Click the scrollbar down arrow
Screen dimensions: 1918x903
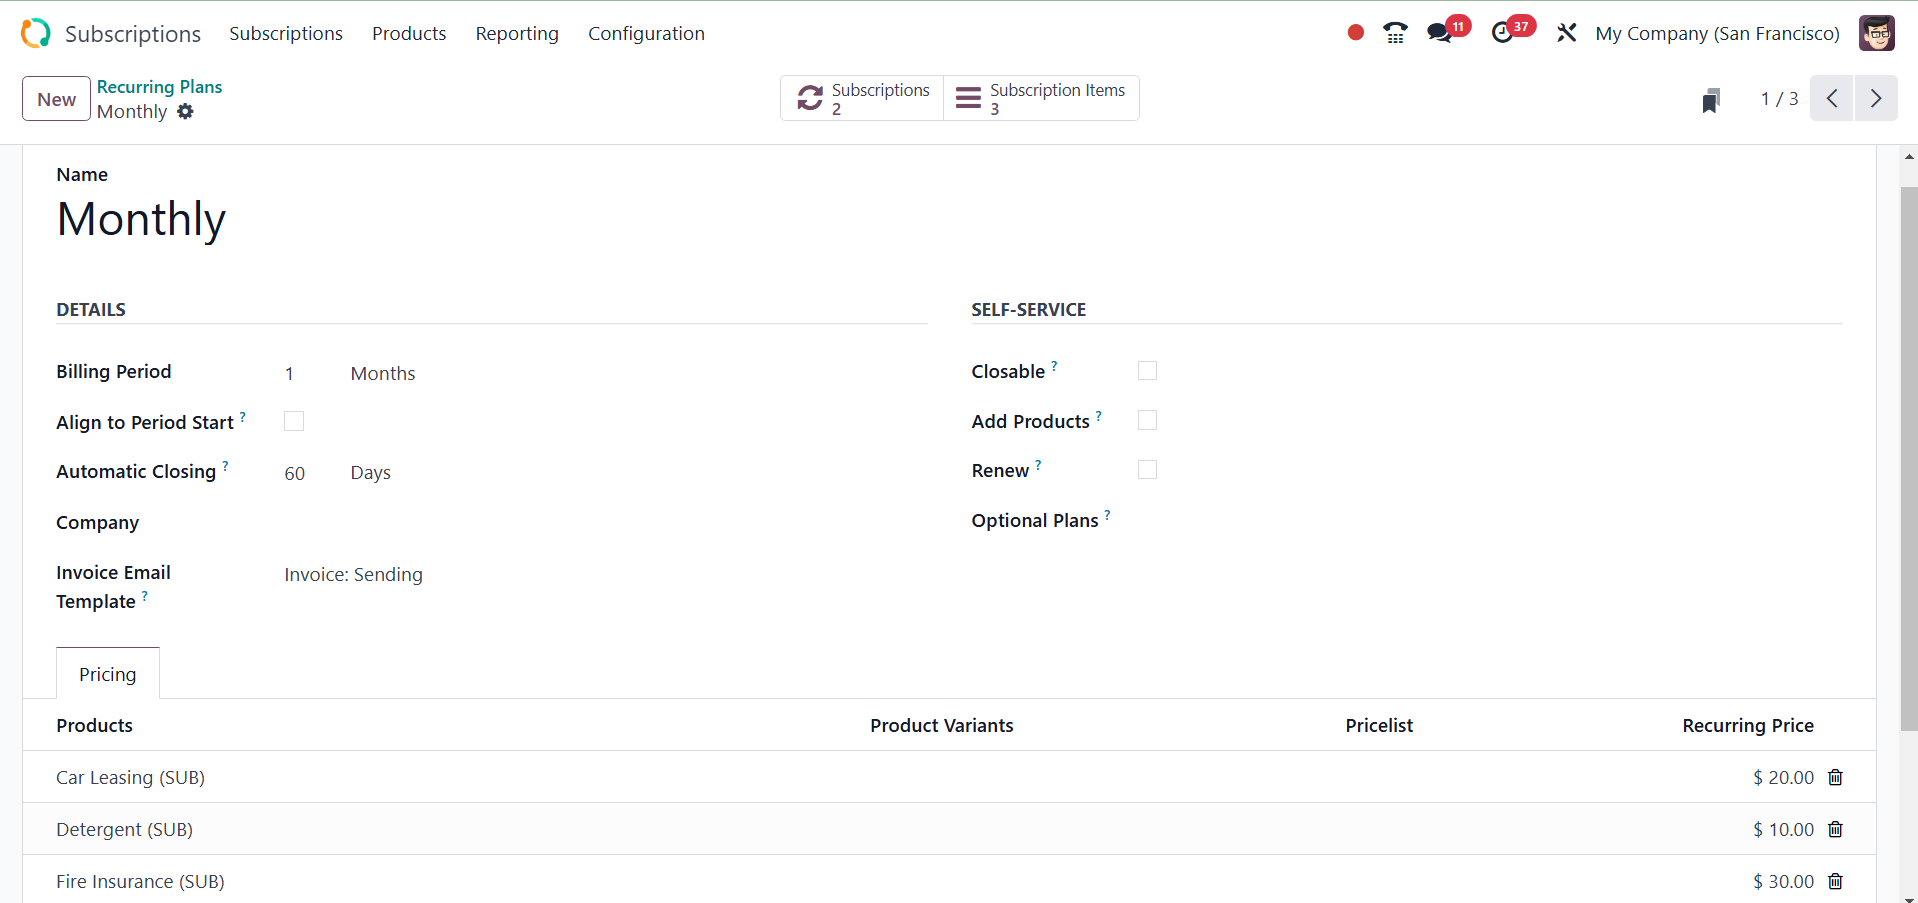[1909, 897]
